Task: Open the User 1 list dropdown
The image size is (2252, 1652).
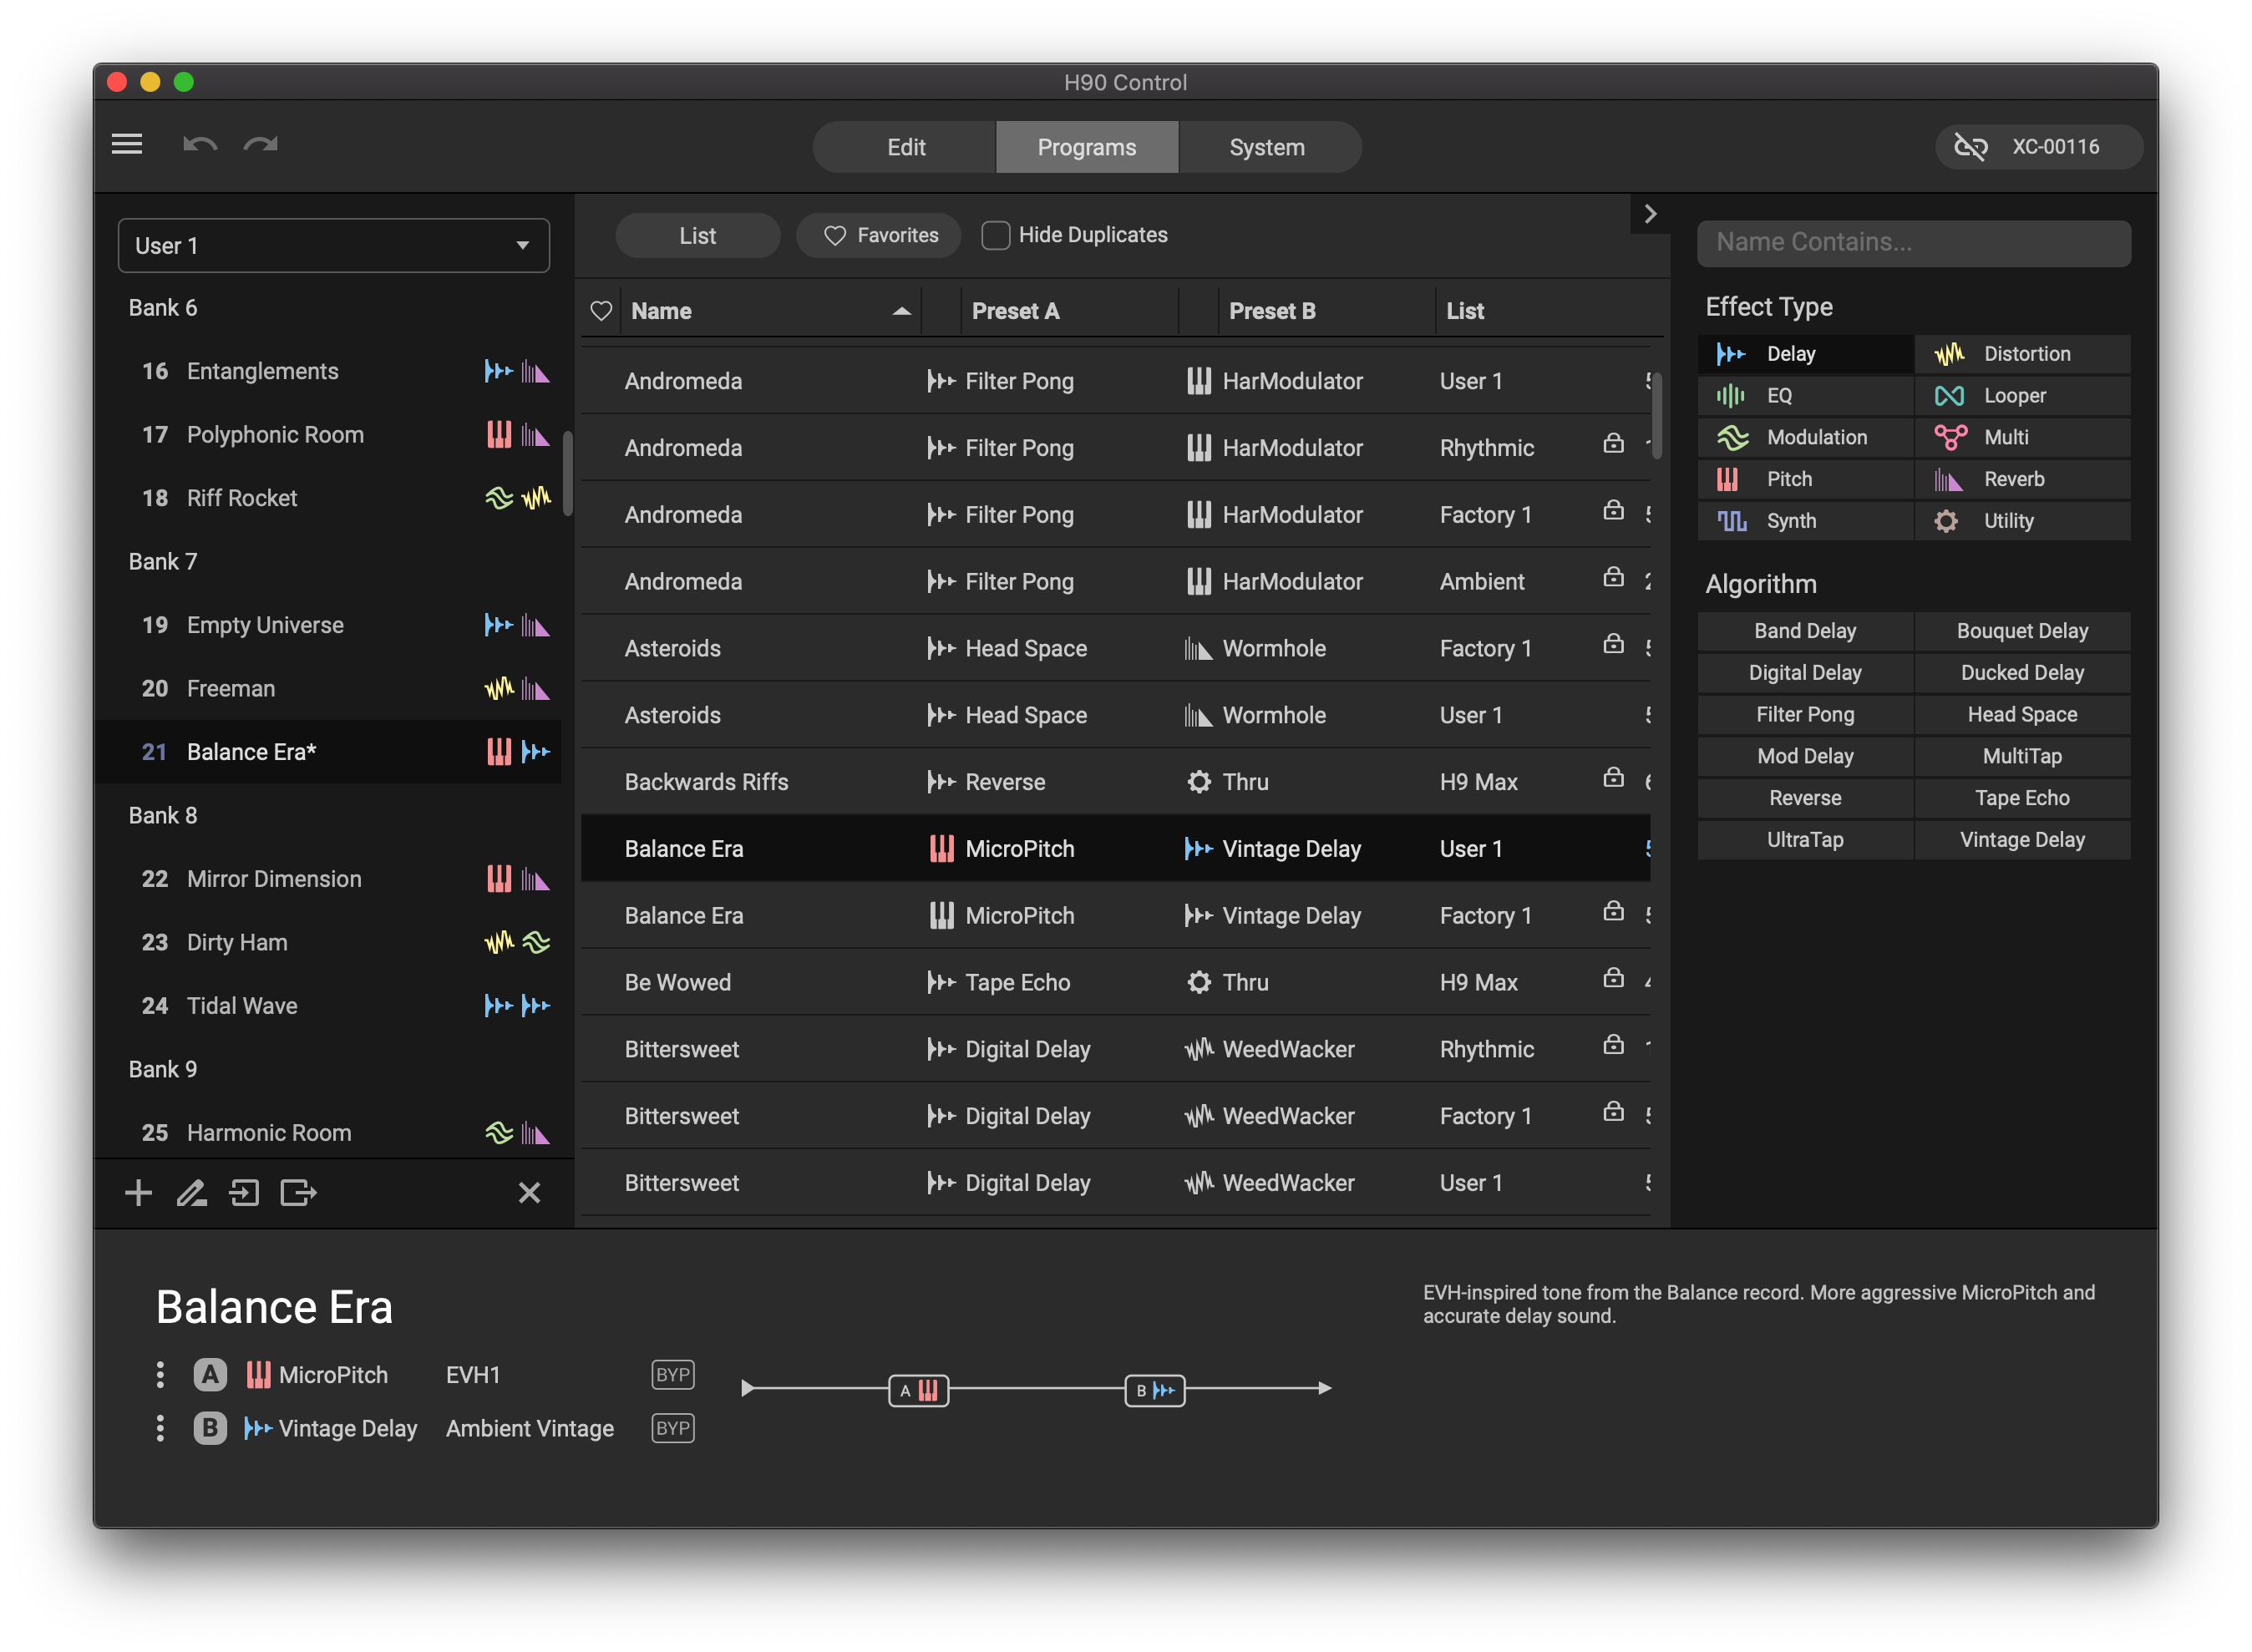Action: click(x=333, y=245)
